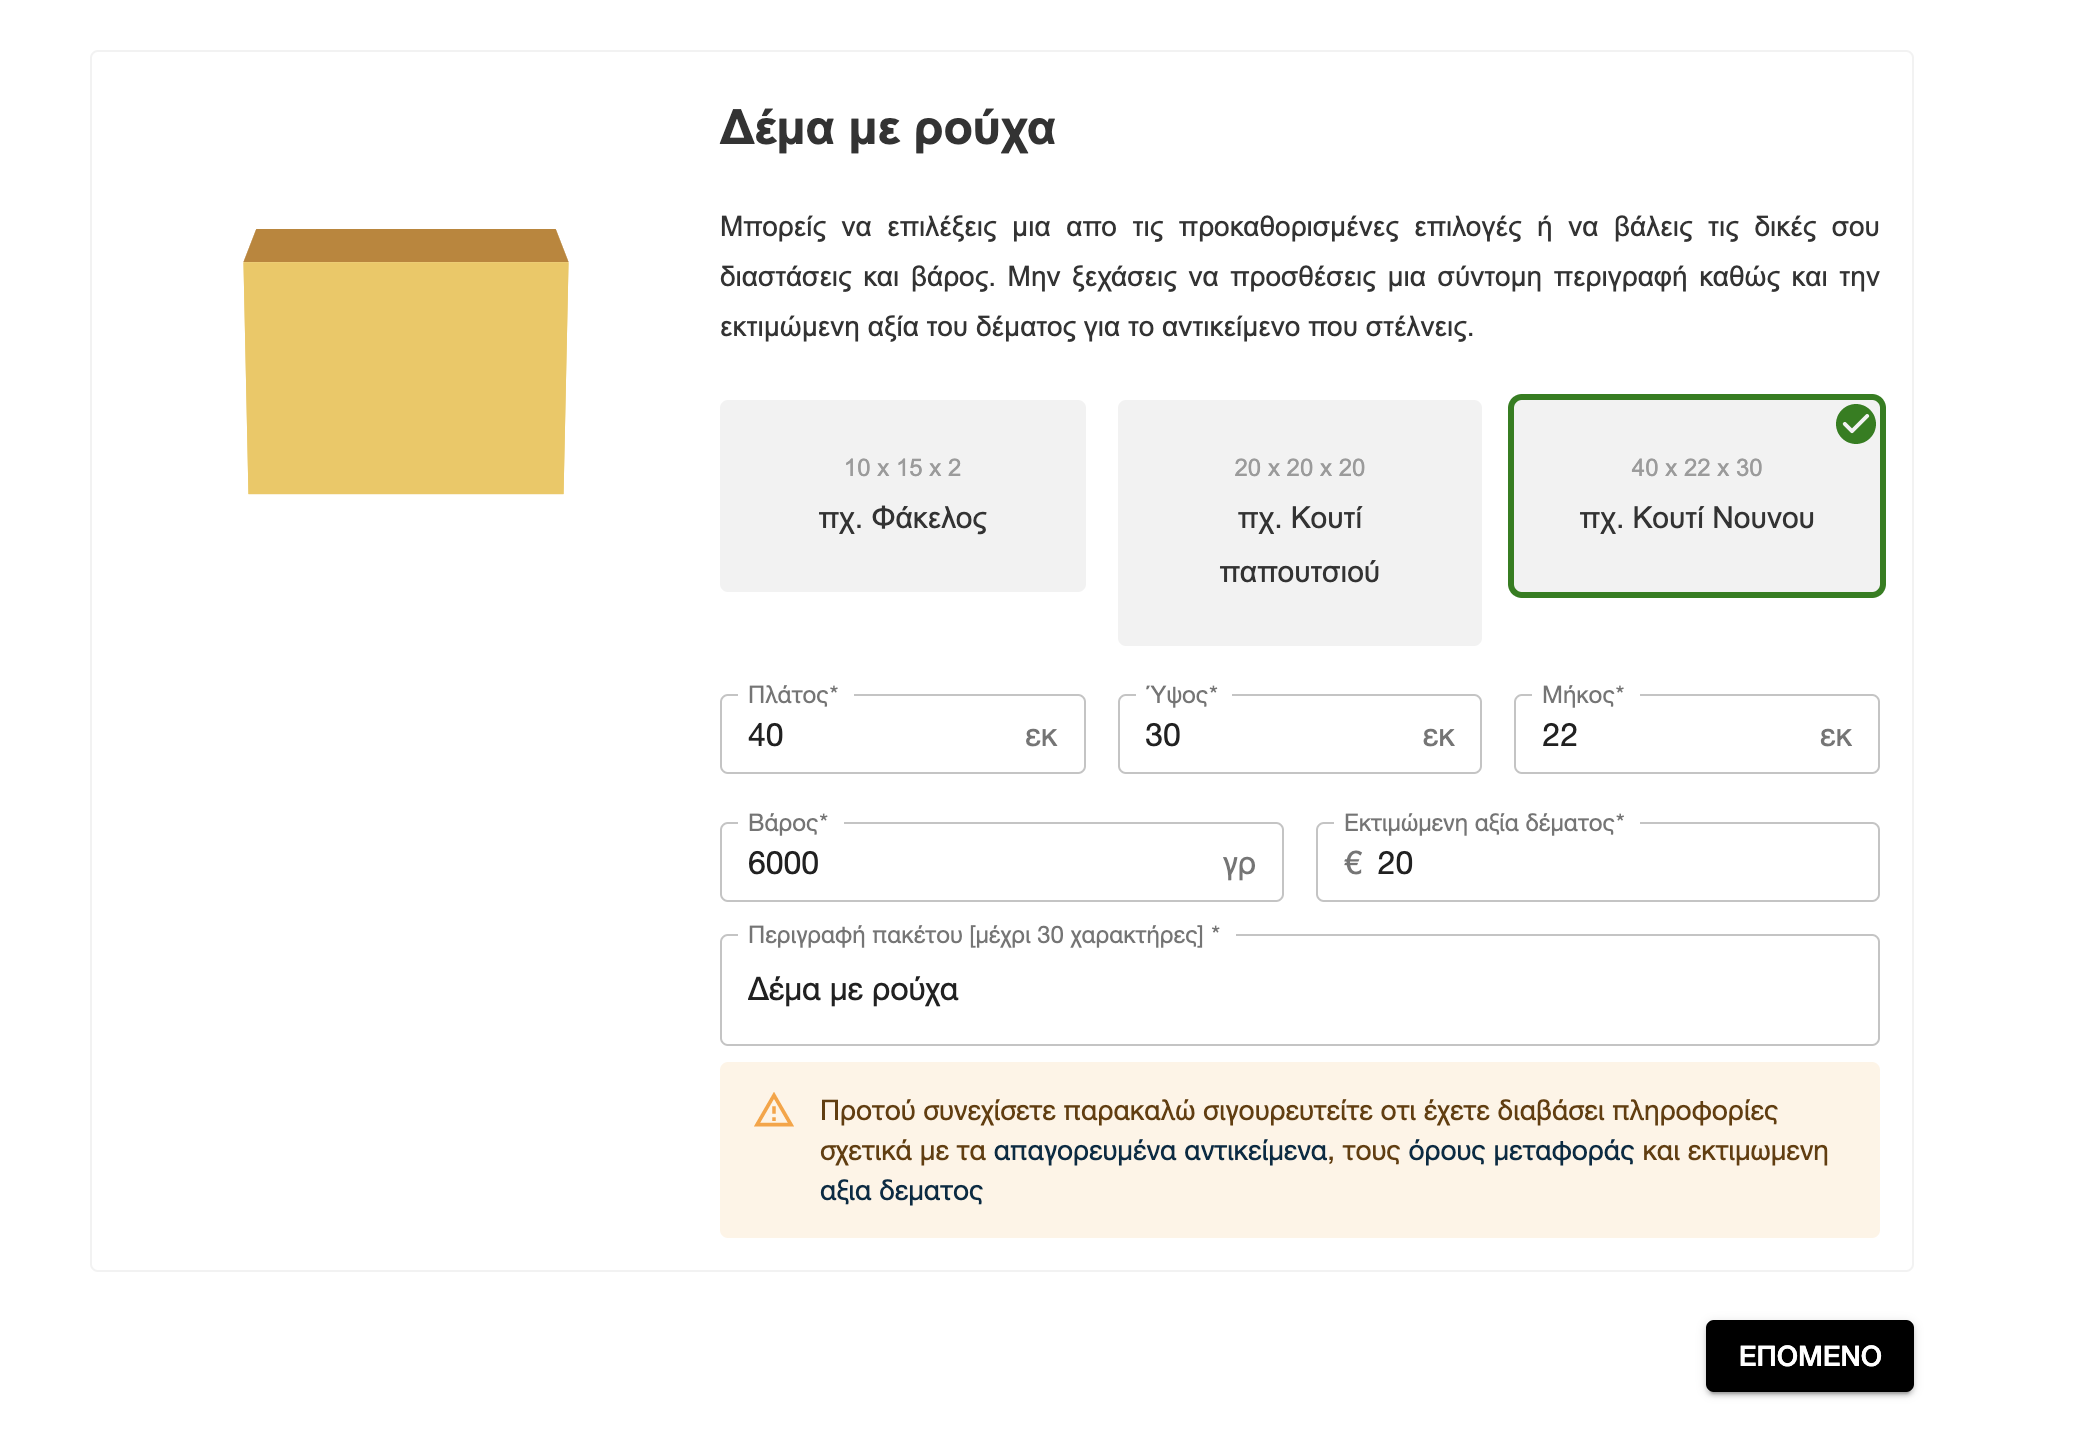The width and height of the screenshot is (2100, 1438).
Task: Click the Περιγραφή πακέτου description field
Action: tap(1298, 990)
